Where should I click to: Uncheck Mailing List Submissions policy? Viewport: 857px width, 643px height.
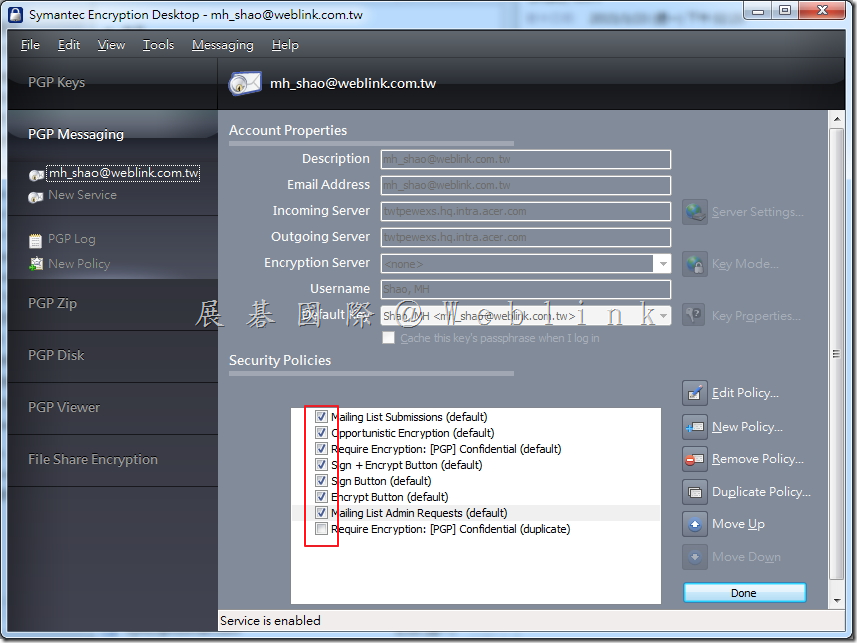[321, 417]
